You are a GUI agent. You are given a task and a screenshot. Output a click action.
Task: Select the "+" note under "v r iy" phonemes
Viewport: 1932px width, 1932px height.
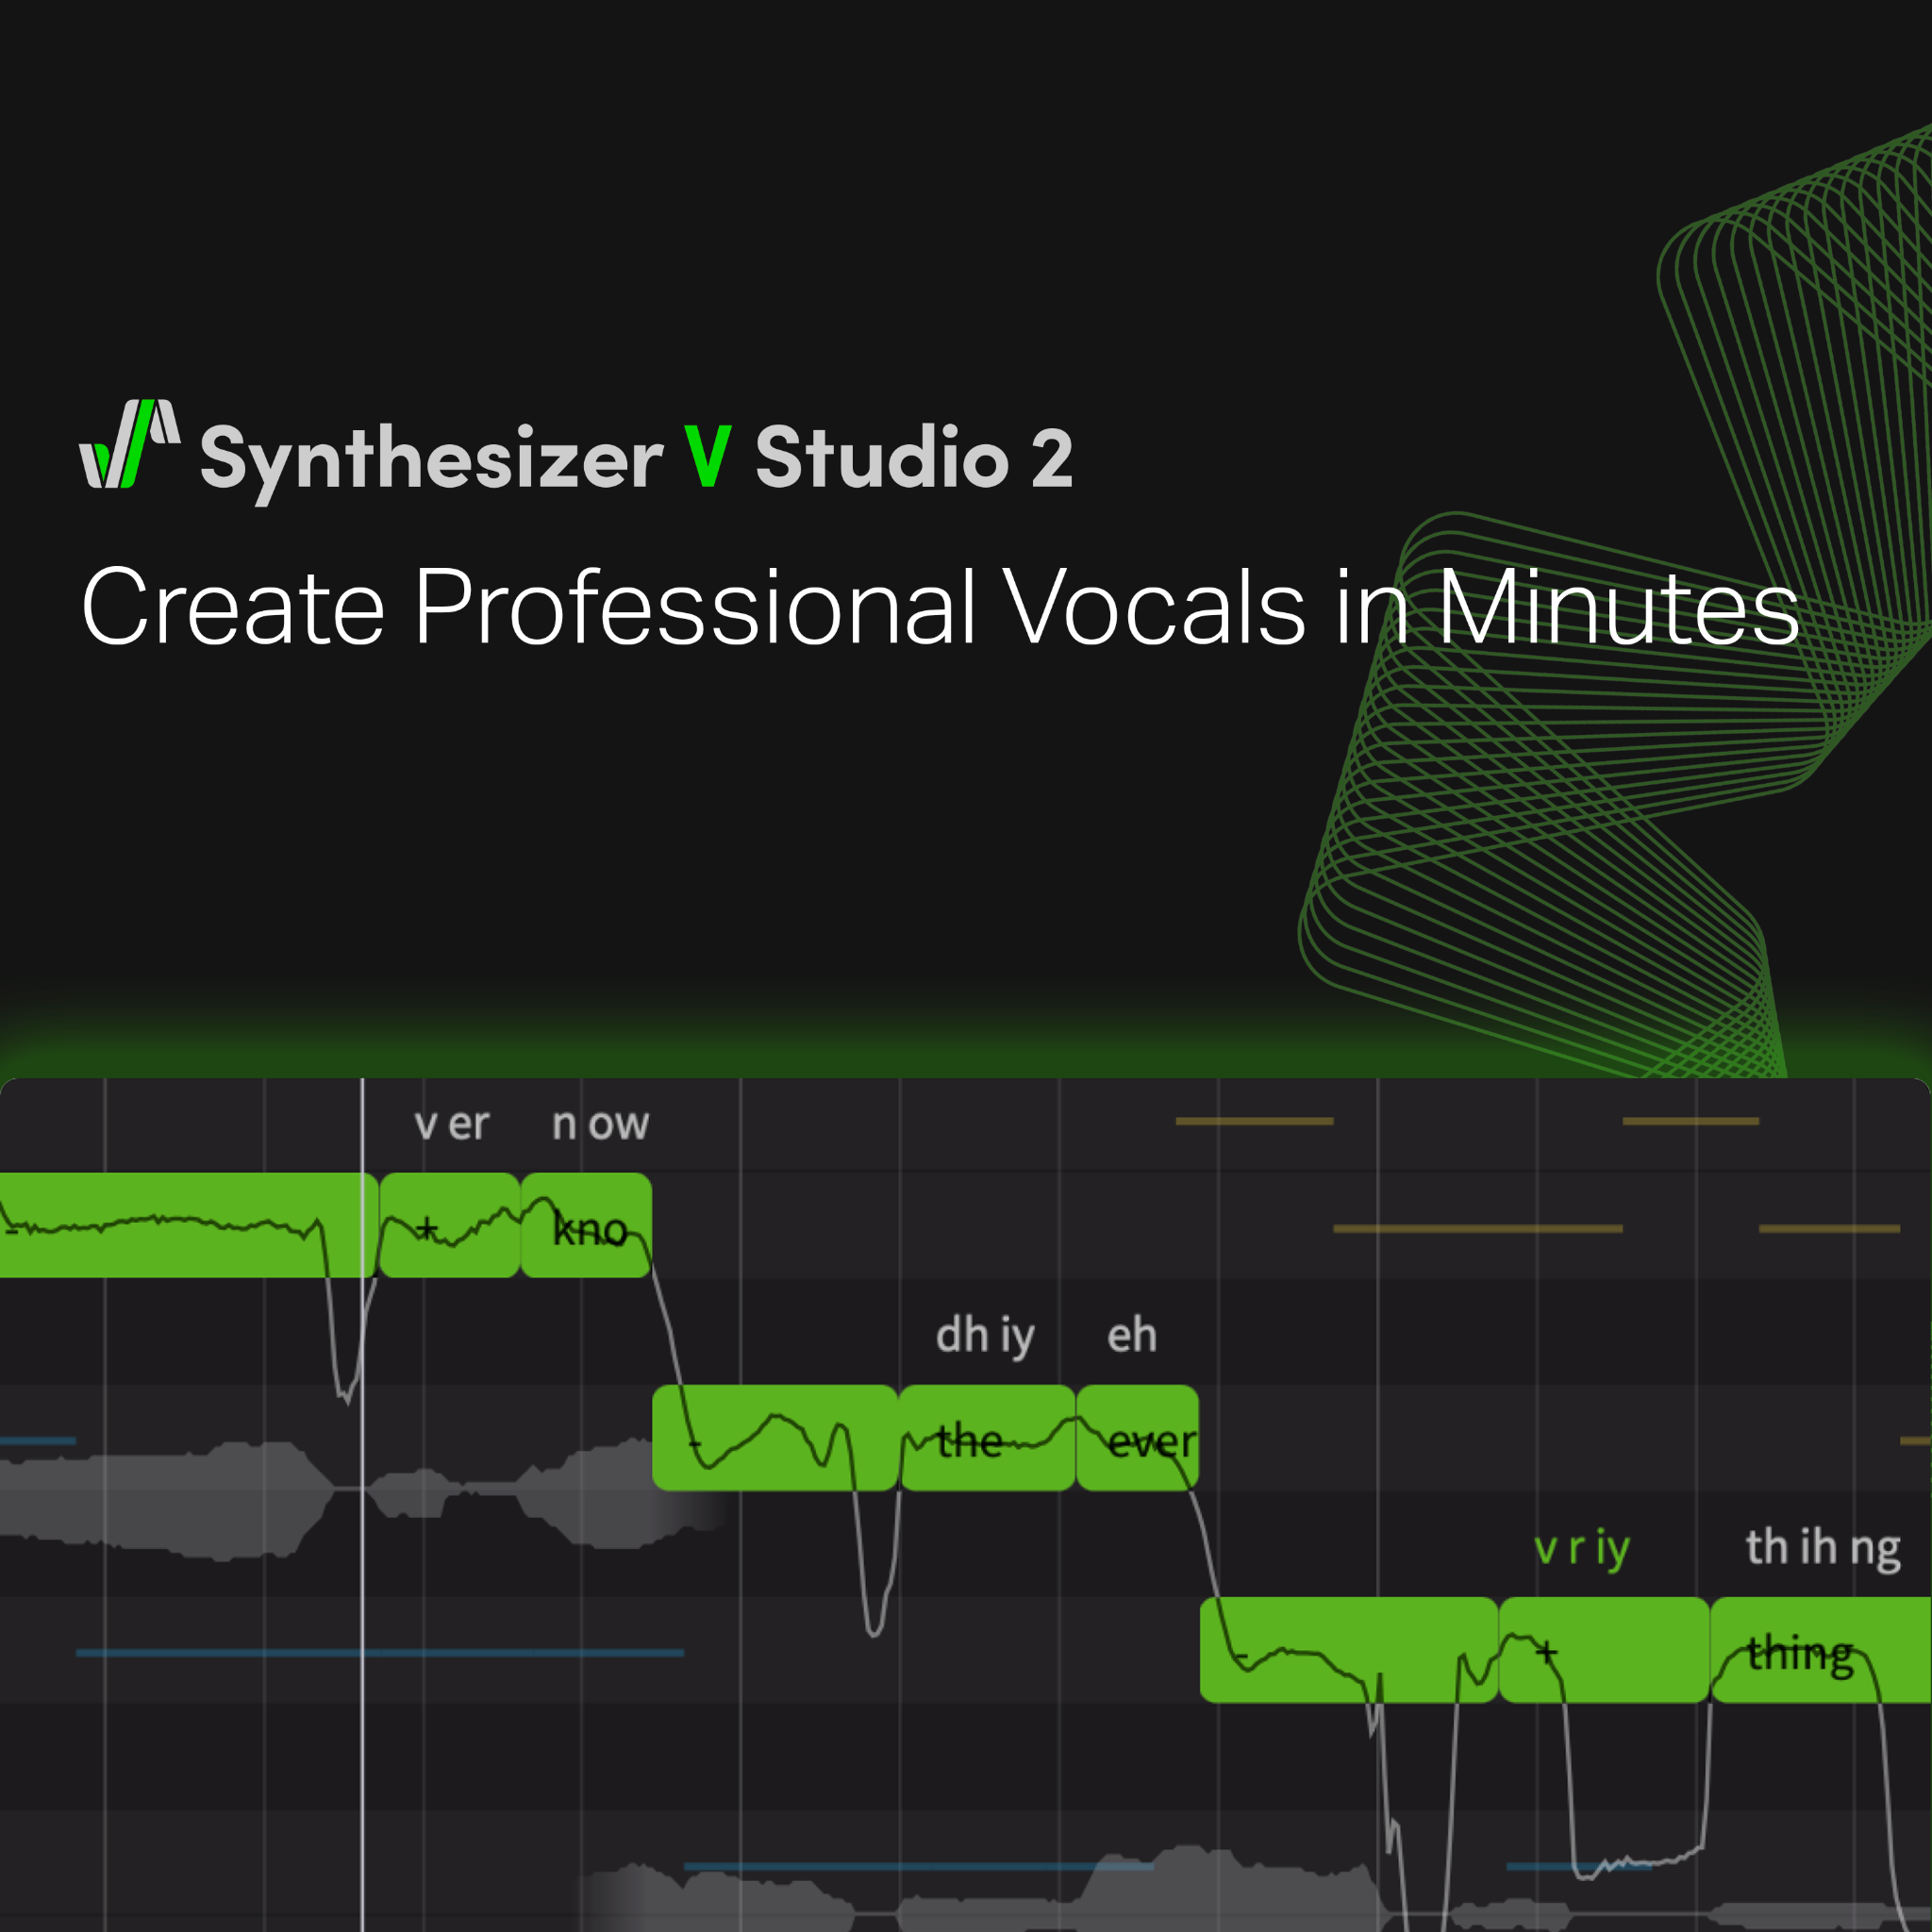tap(1604, 1649)
